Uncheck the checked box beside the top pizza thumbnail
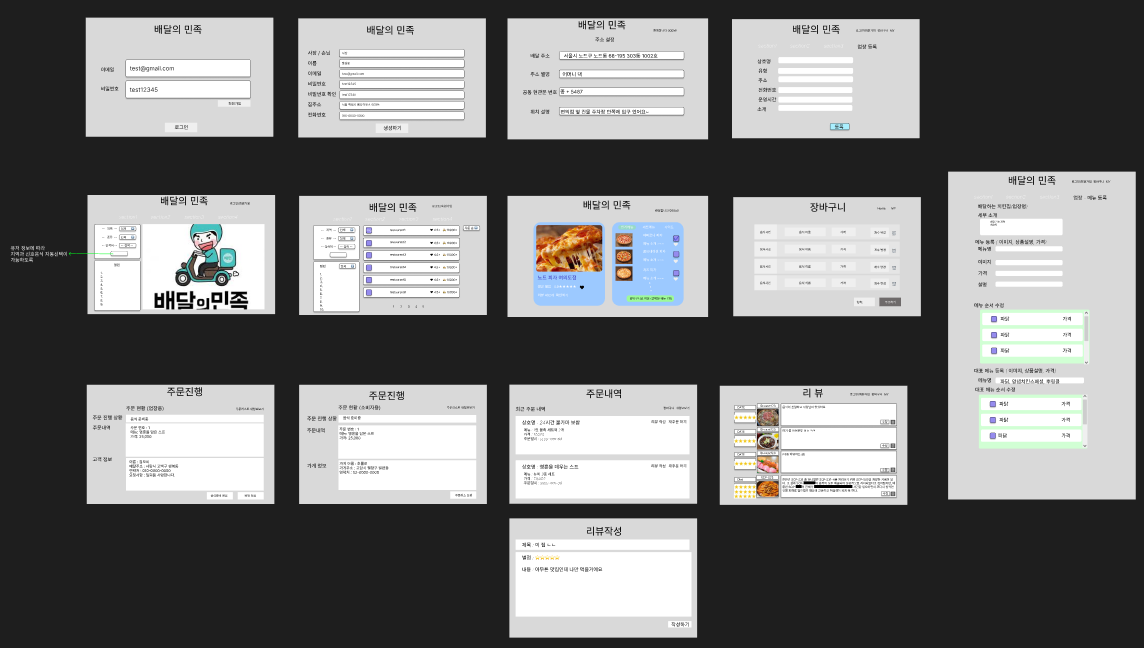 click(x=676, y=239)
